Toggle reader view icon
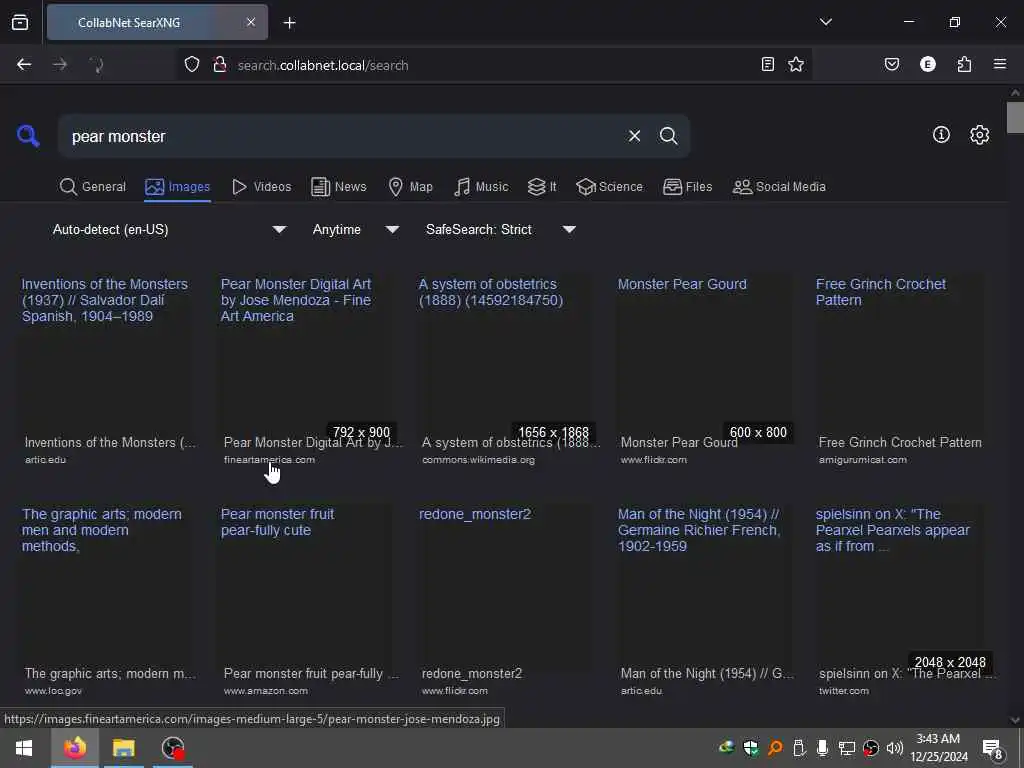 (767, 64)
